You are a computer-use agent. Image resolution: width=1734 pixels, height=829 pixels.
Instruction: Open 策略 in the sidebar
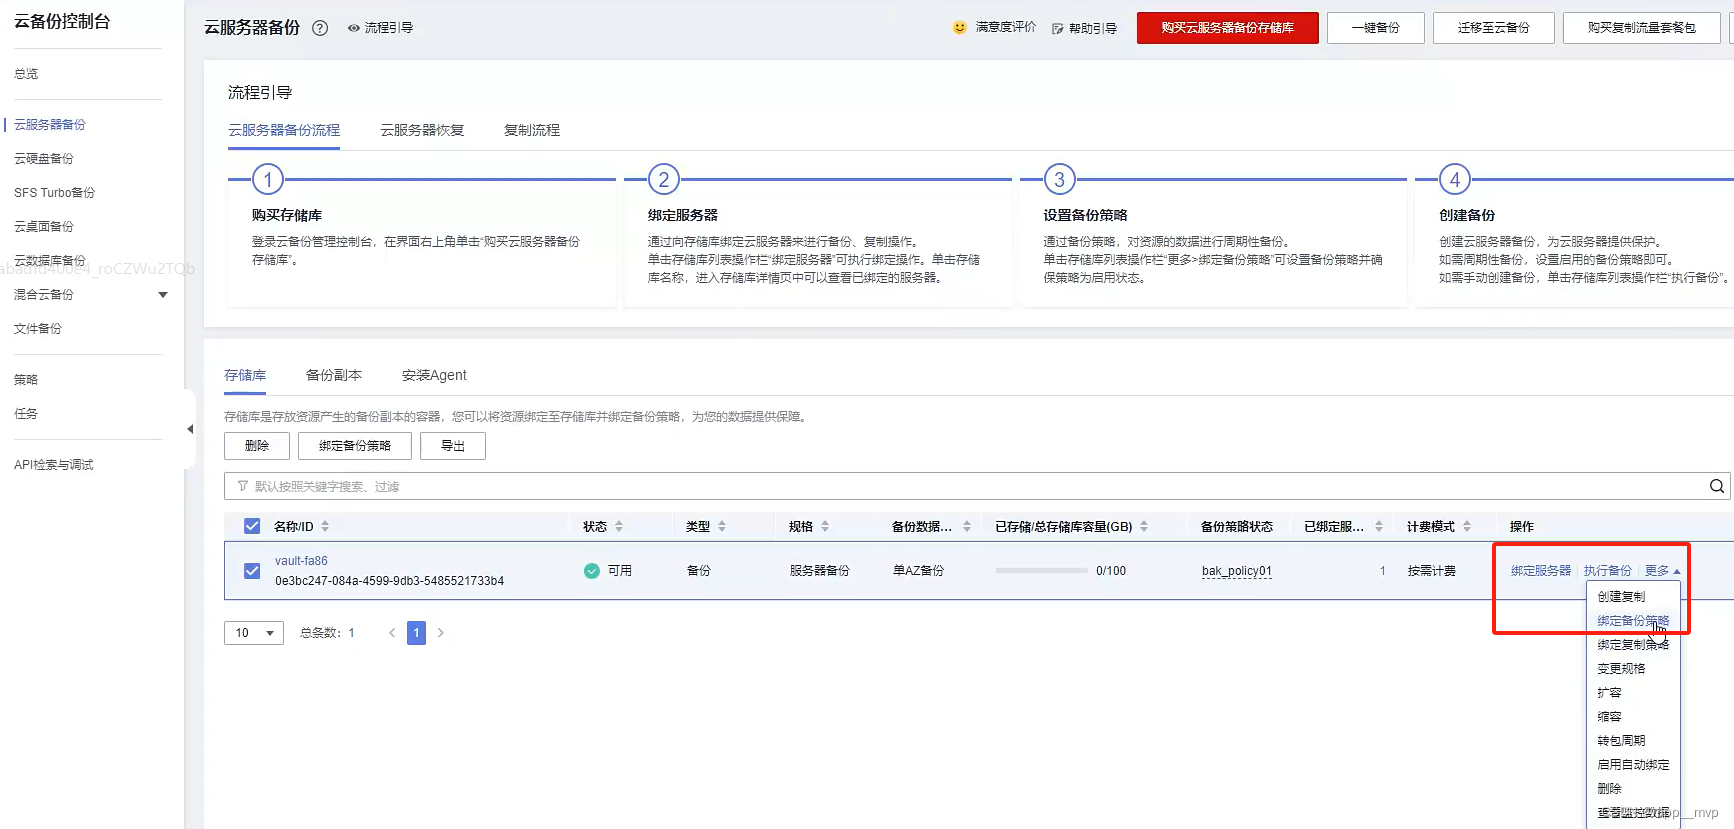(26, 380)
